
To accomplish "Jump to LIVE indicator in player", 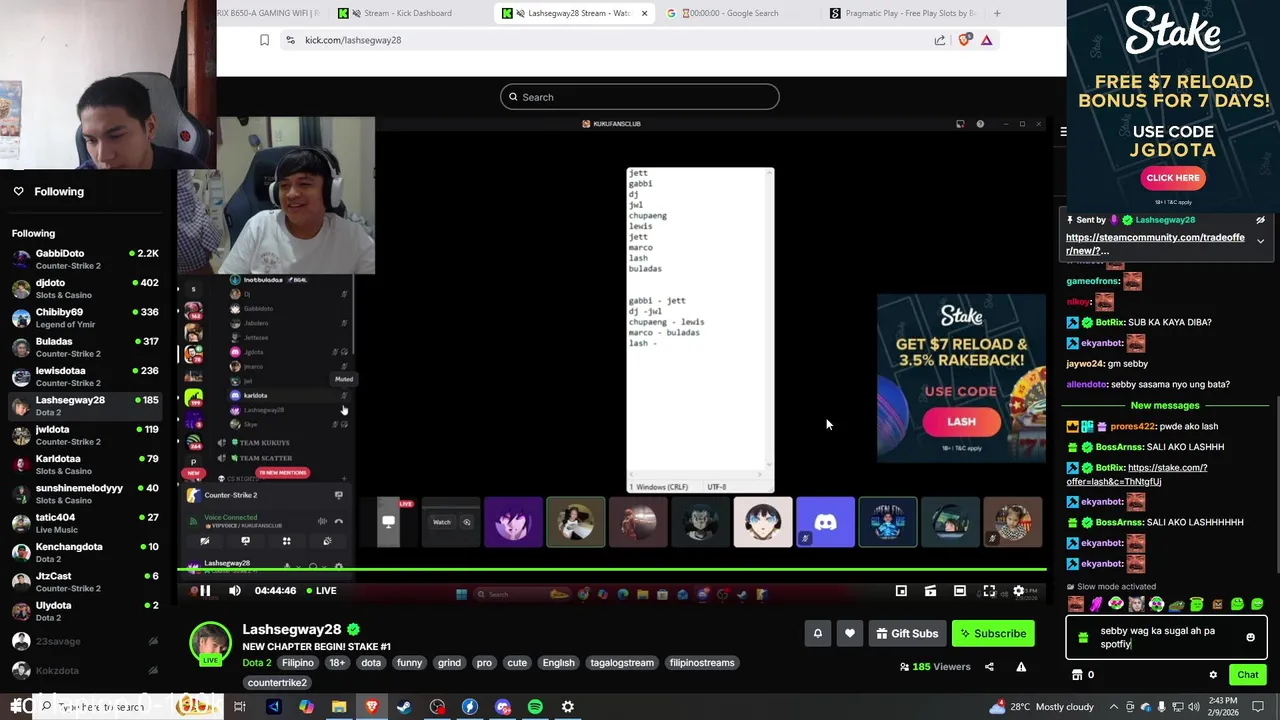I will coord(320,591).
